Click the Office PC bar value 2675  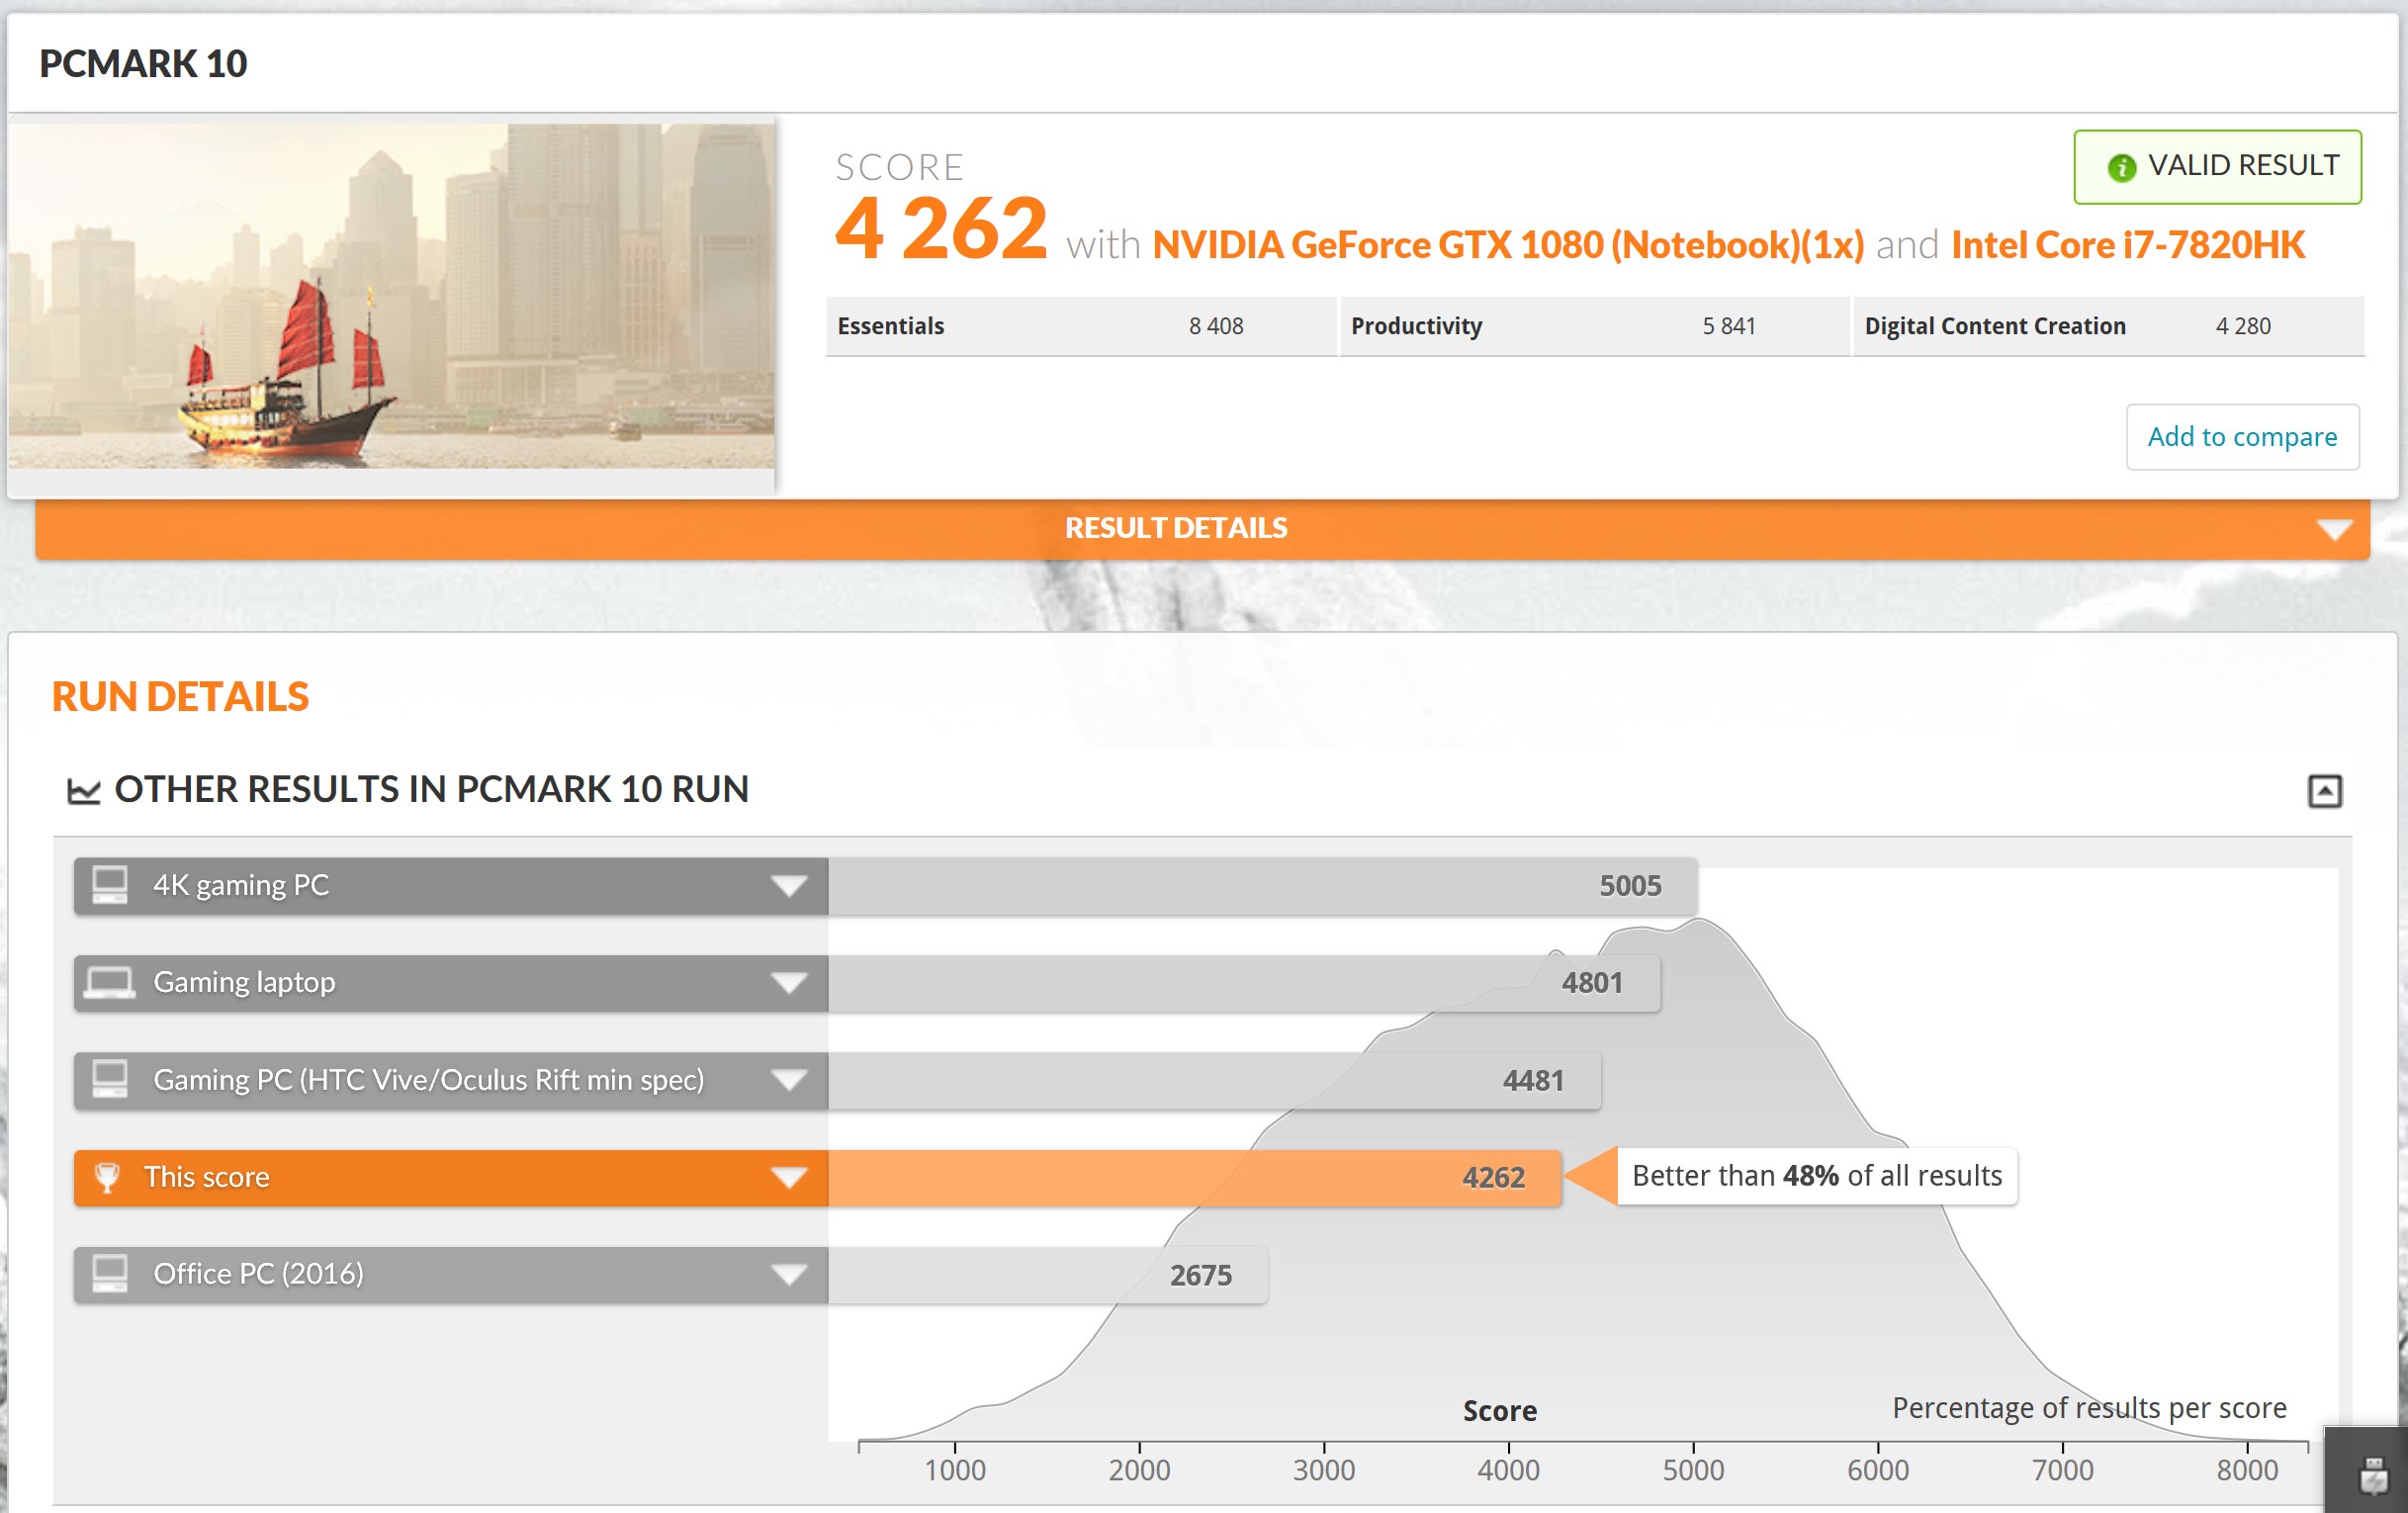click(1201, 1275)
